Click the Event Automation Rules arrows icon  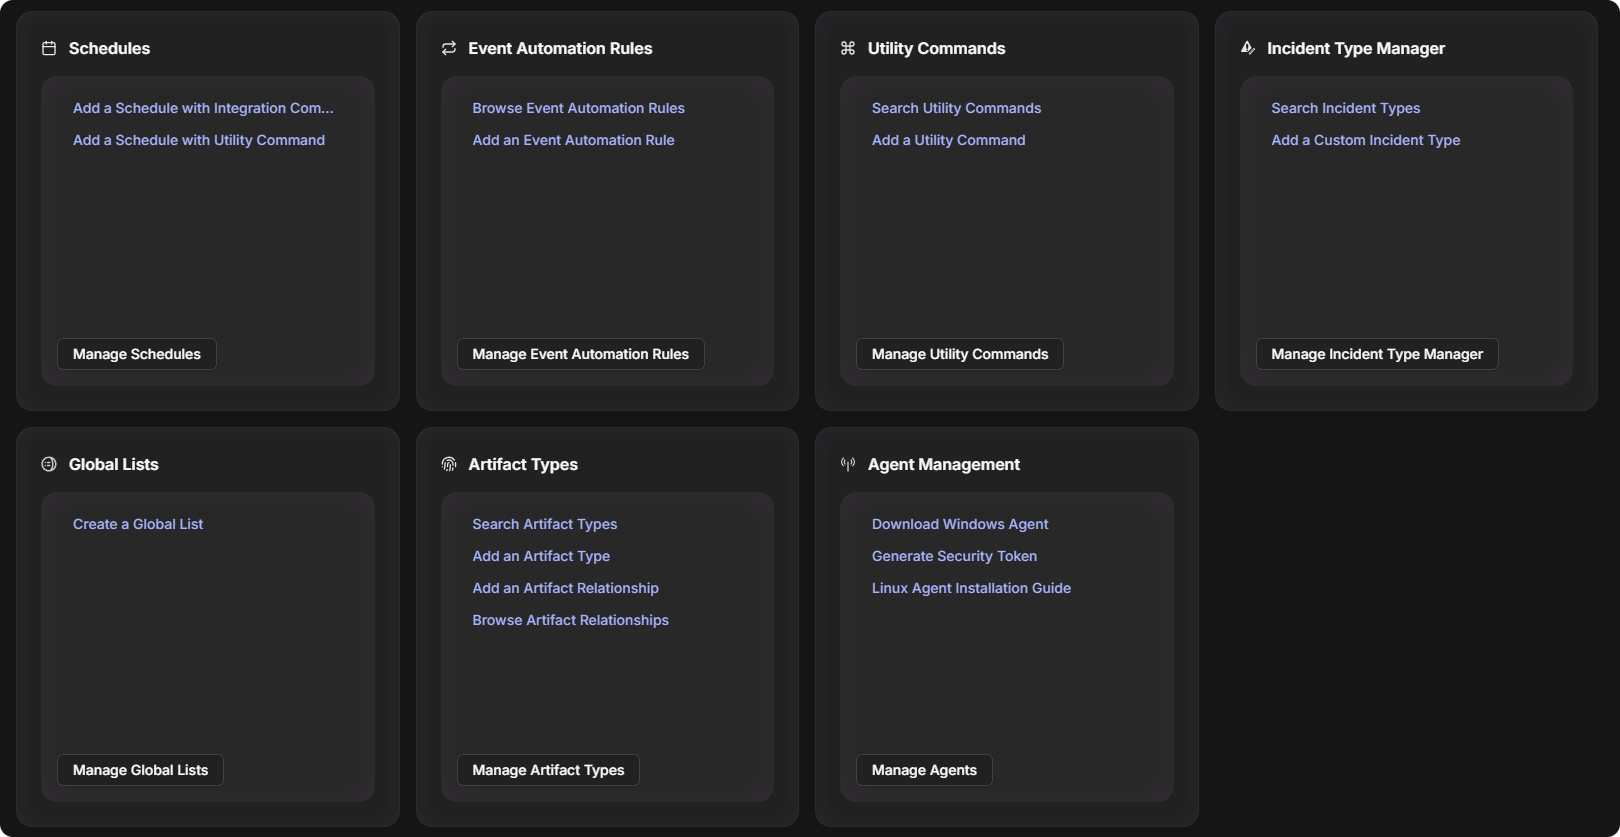click(x=449, y=48)
